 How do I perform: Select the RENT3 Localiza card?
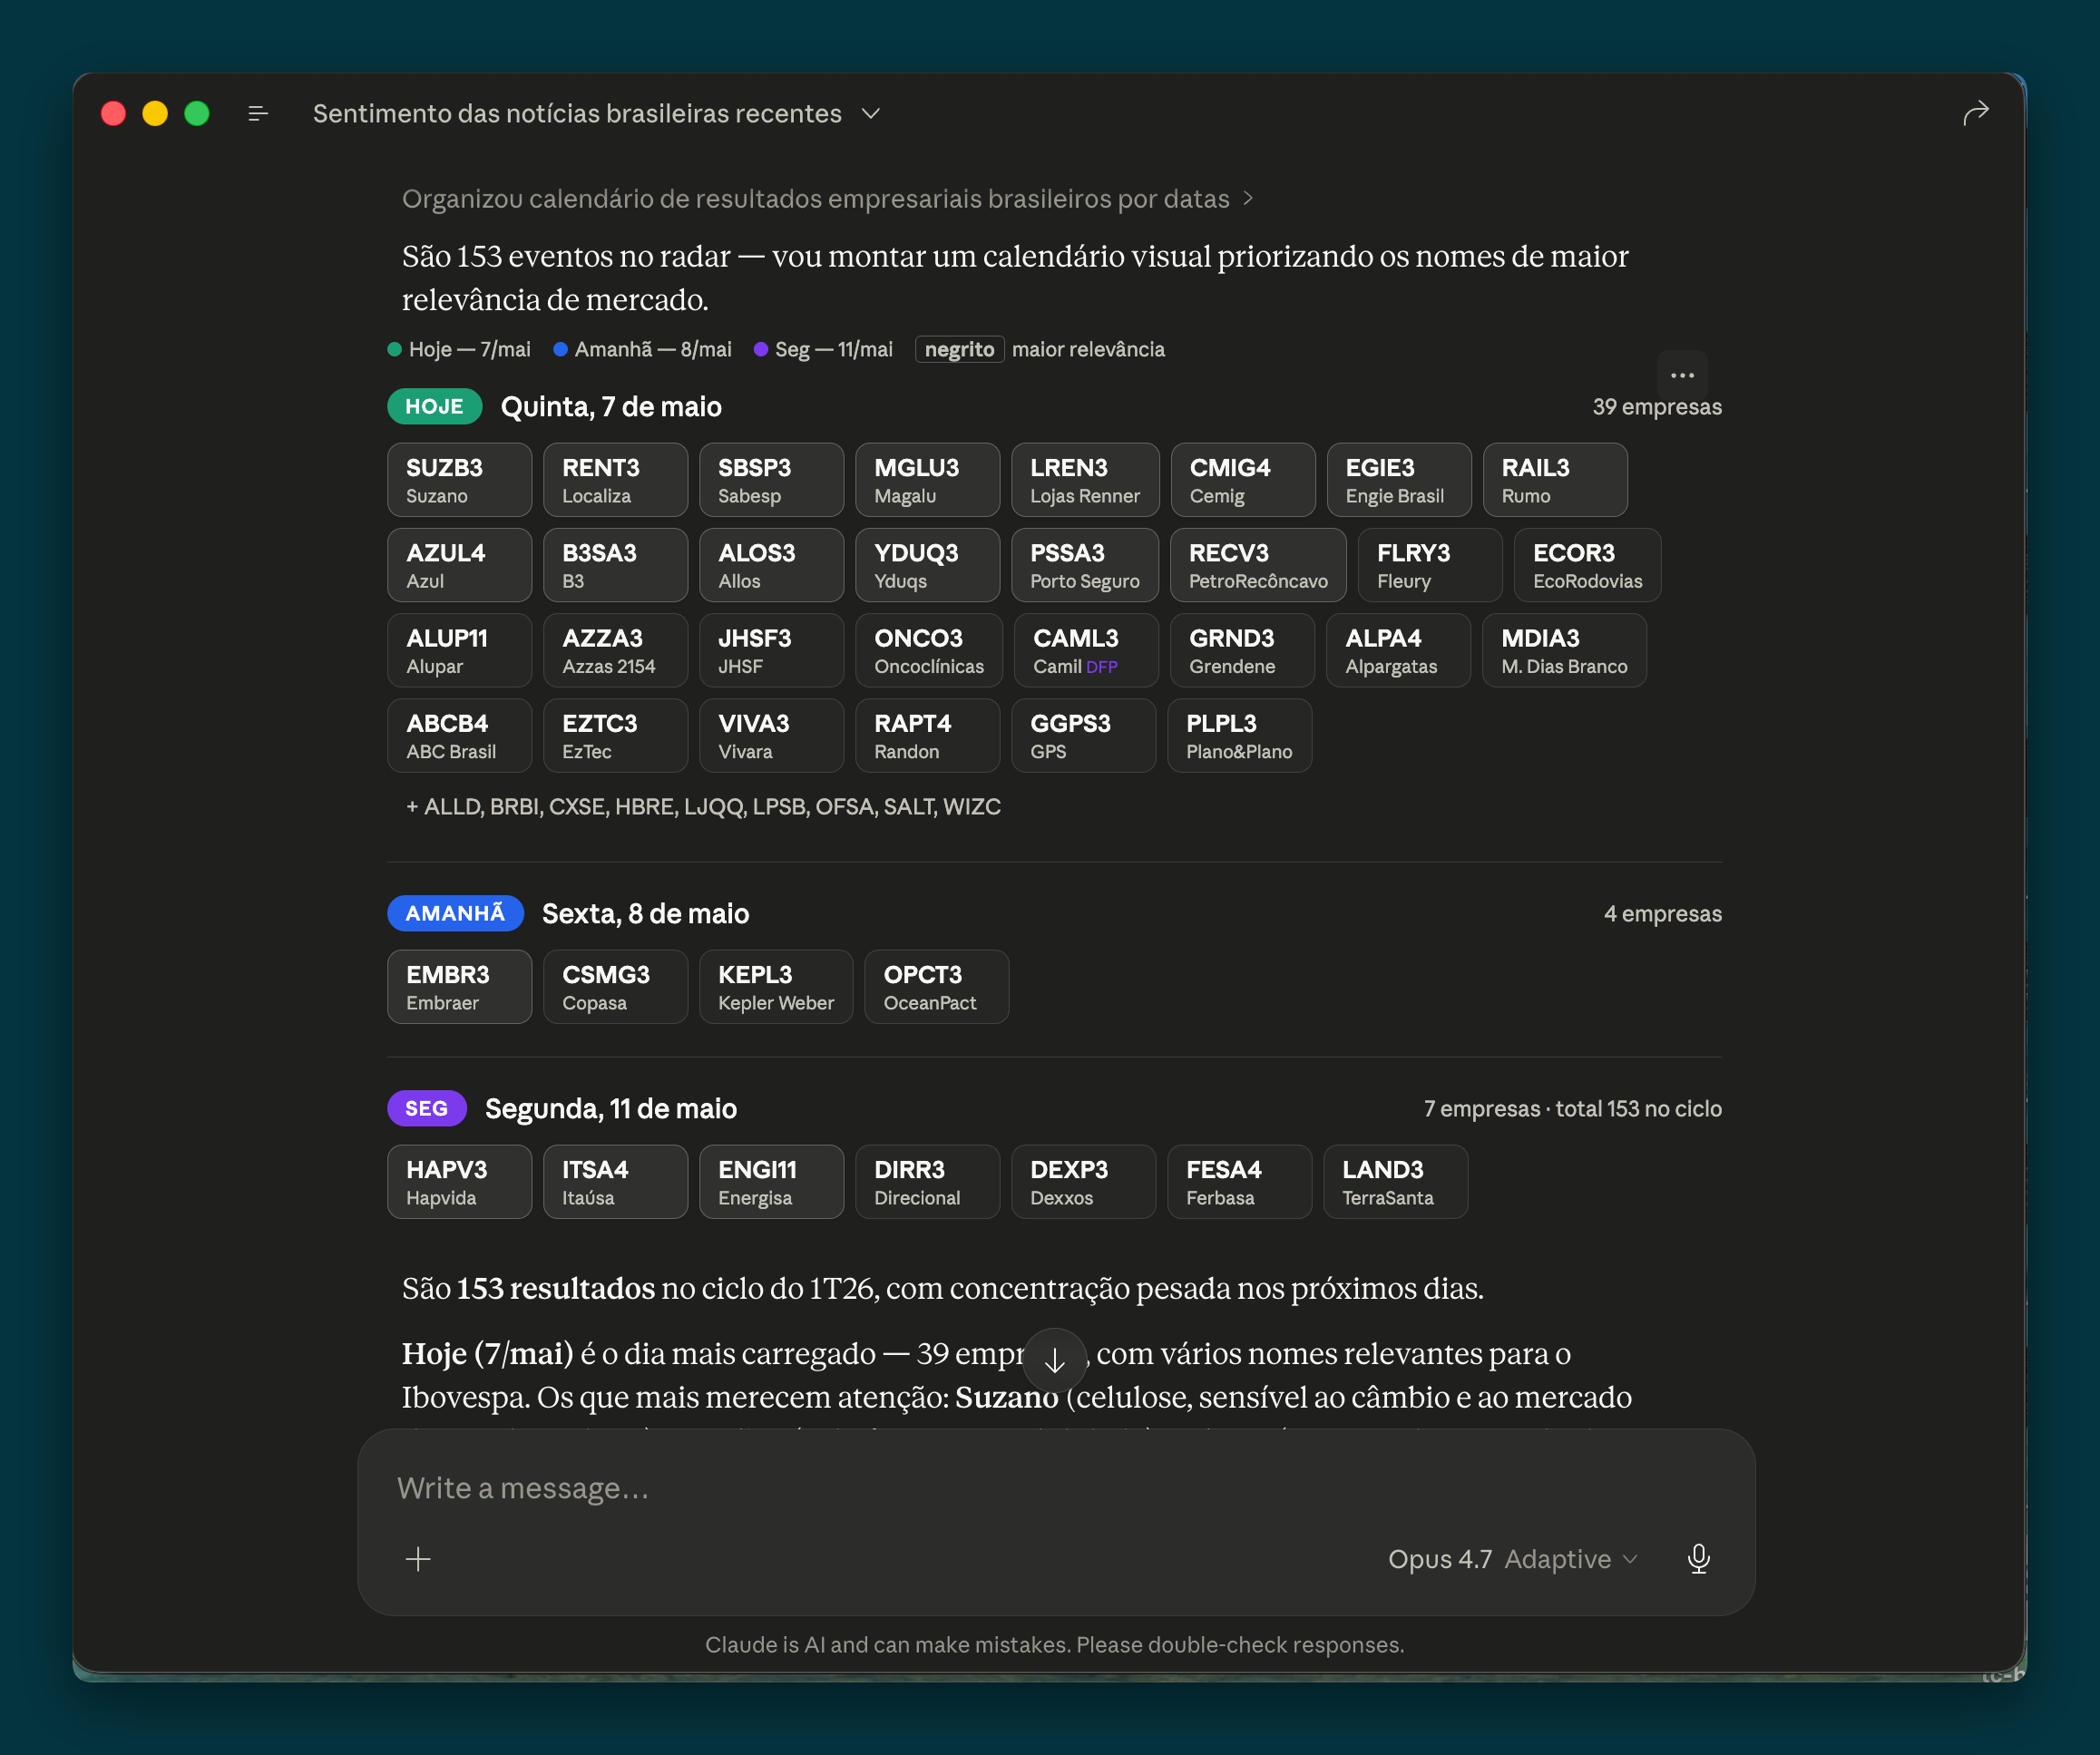coord(615,480)
